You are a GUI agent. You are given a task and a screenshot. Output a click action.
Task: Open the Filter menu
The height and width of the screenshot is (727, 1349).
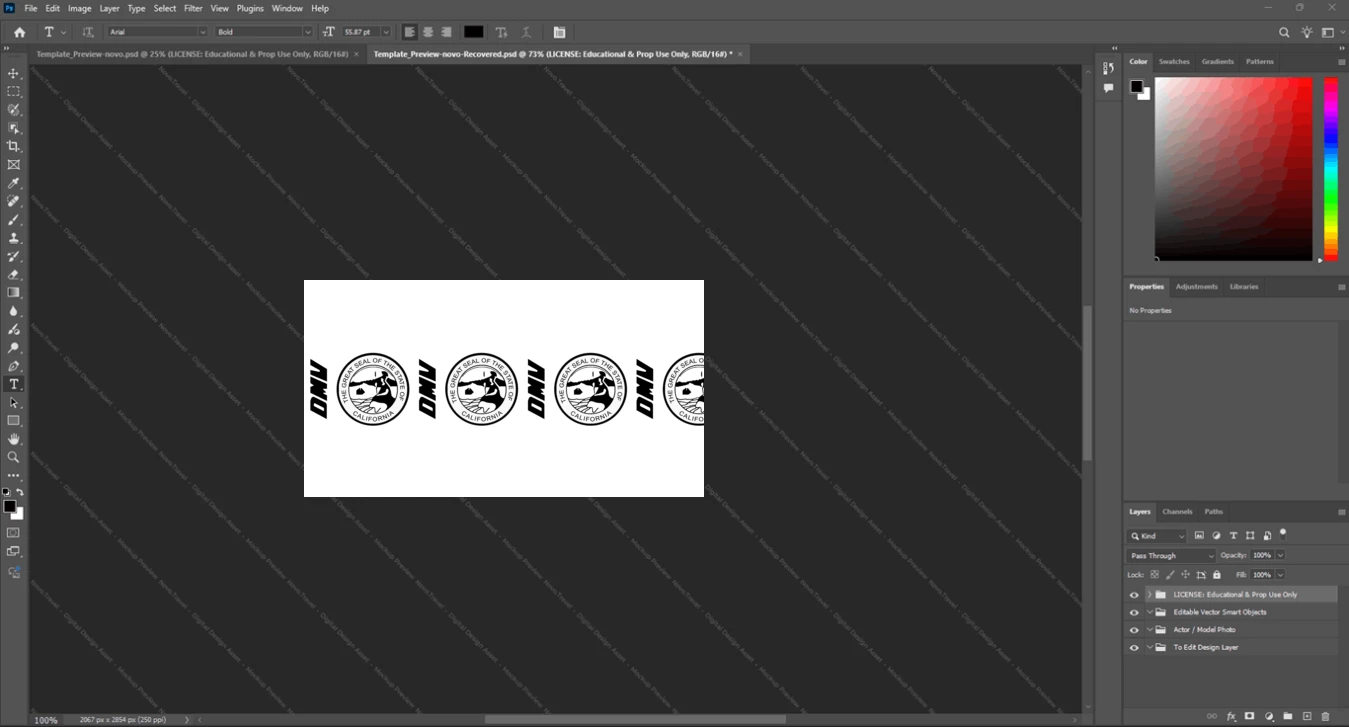(x=193, y=8)
